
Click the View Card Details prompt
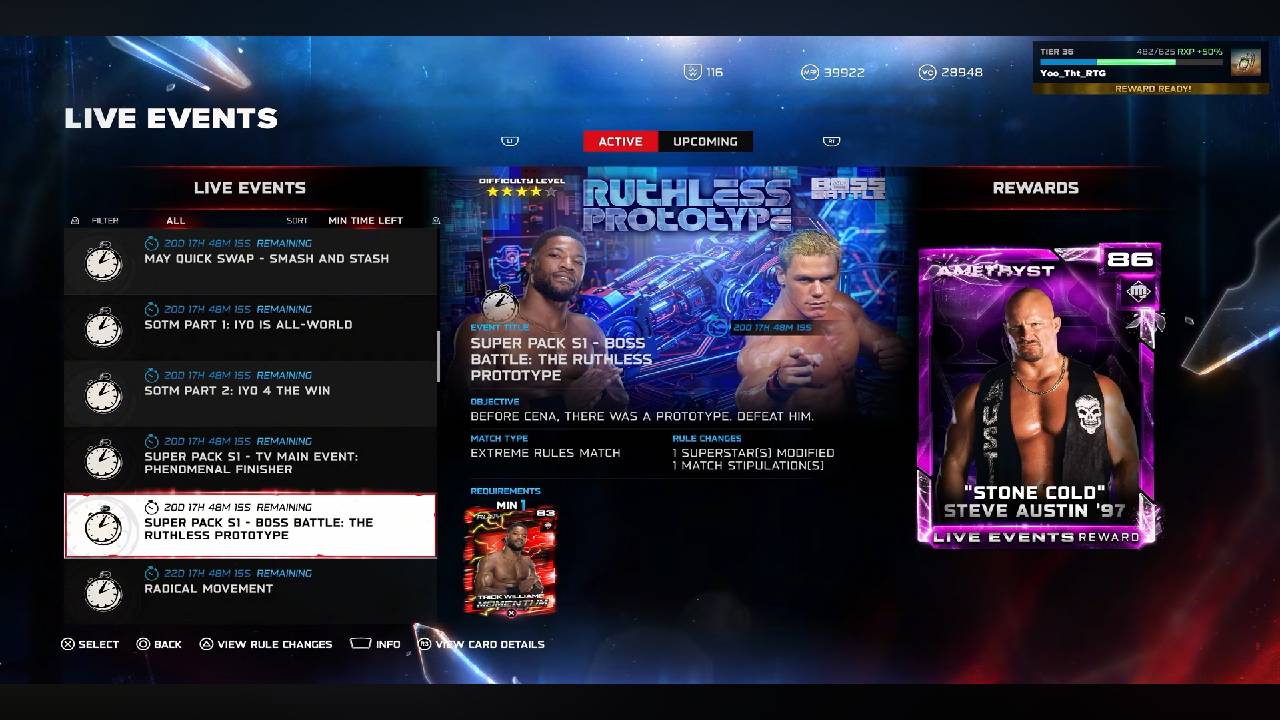pyautogui.click(x=481, y=644)
